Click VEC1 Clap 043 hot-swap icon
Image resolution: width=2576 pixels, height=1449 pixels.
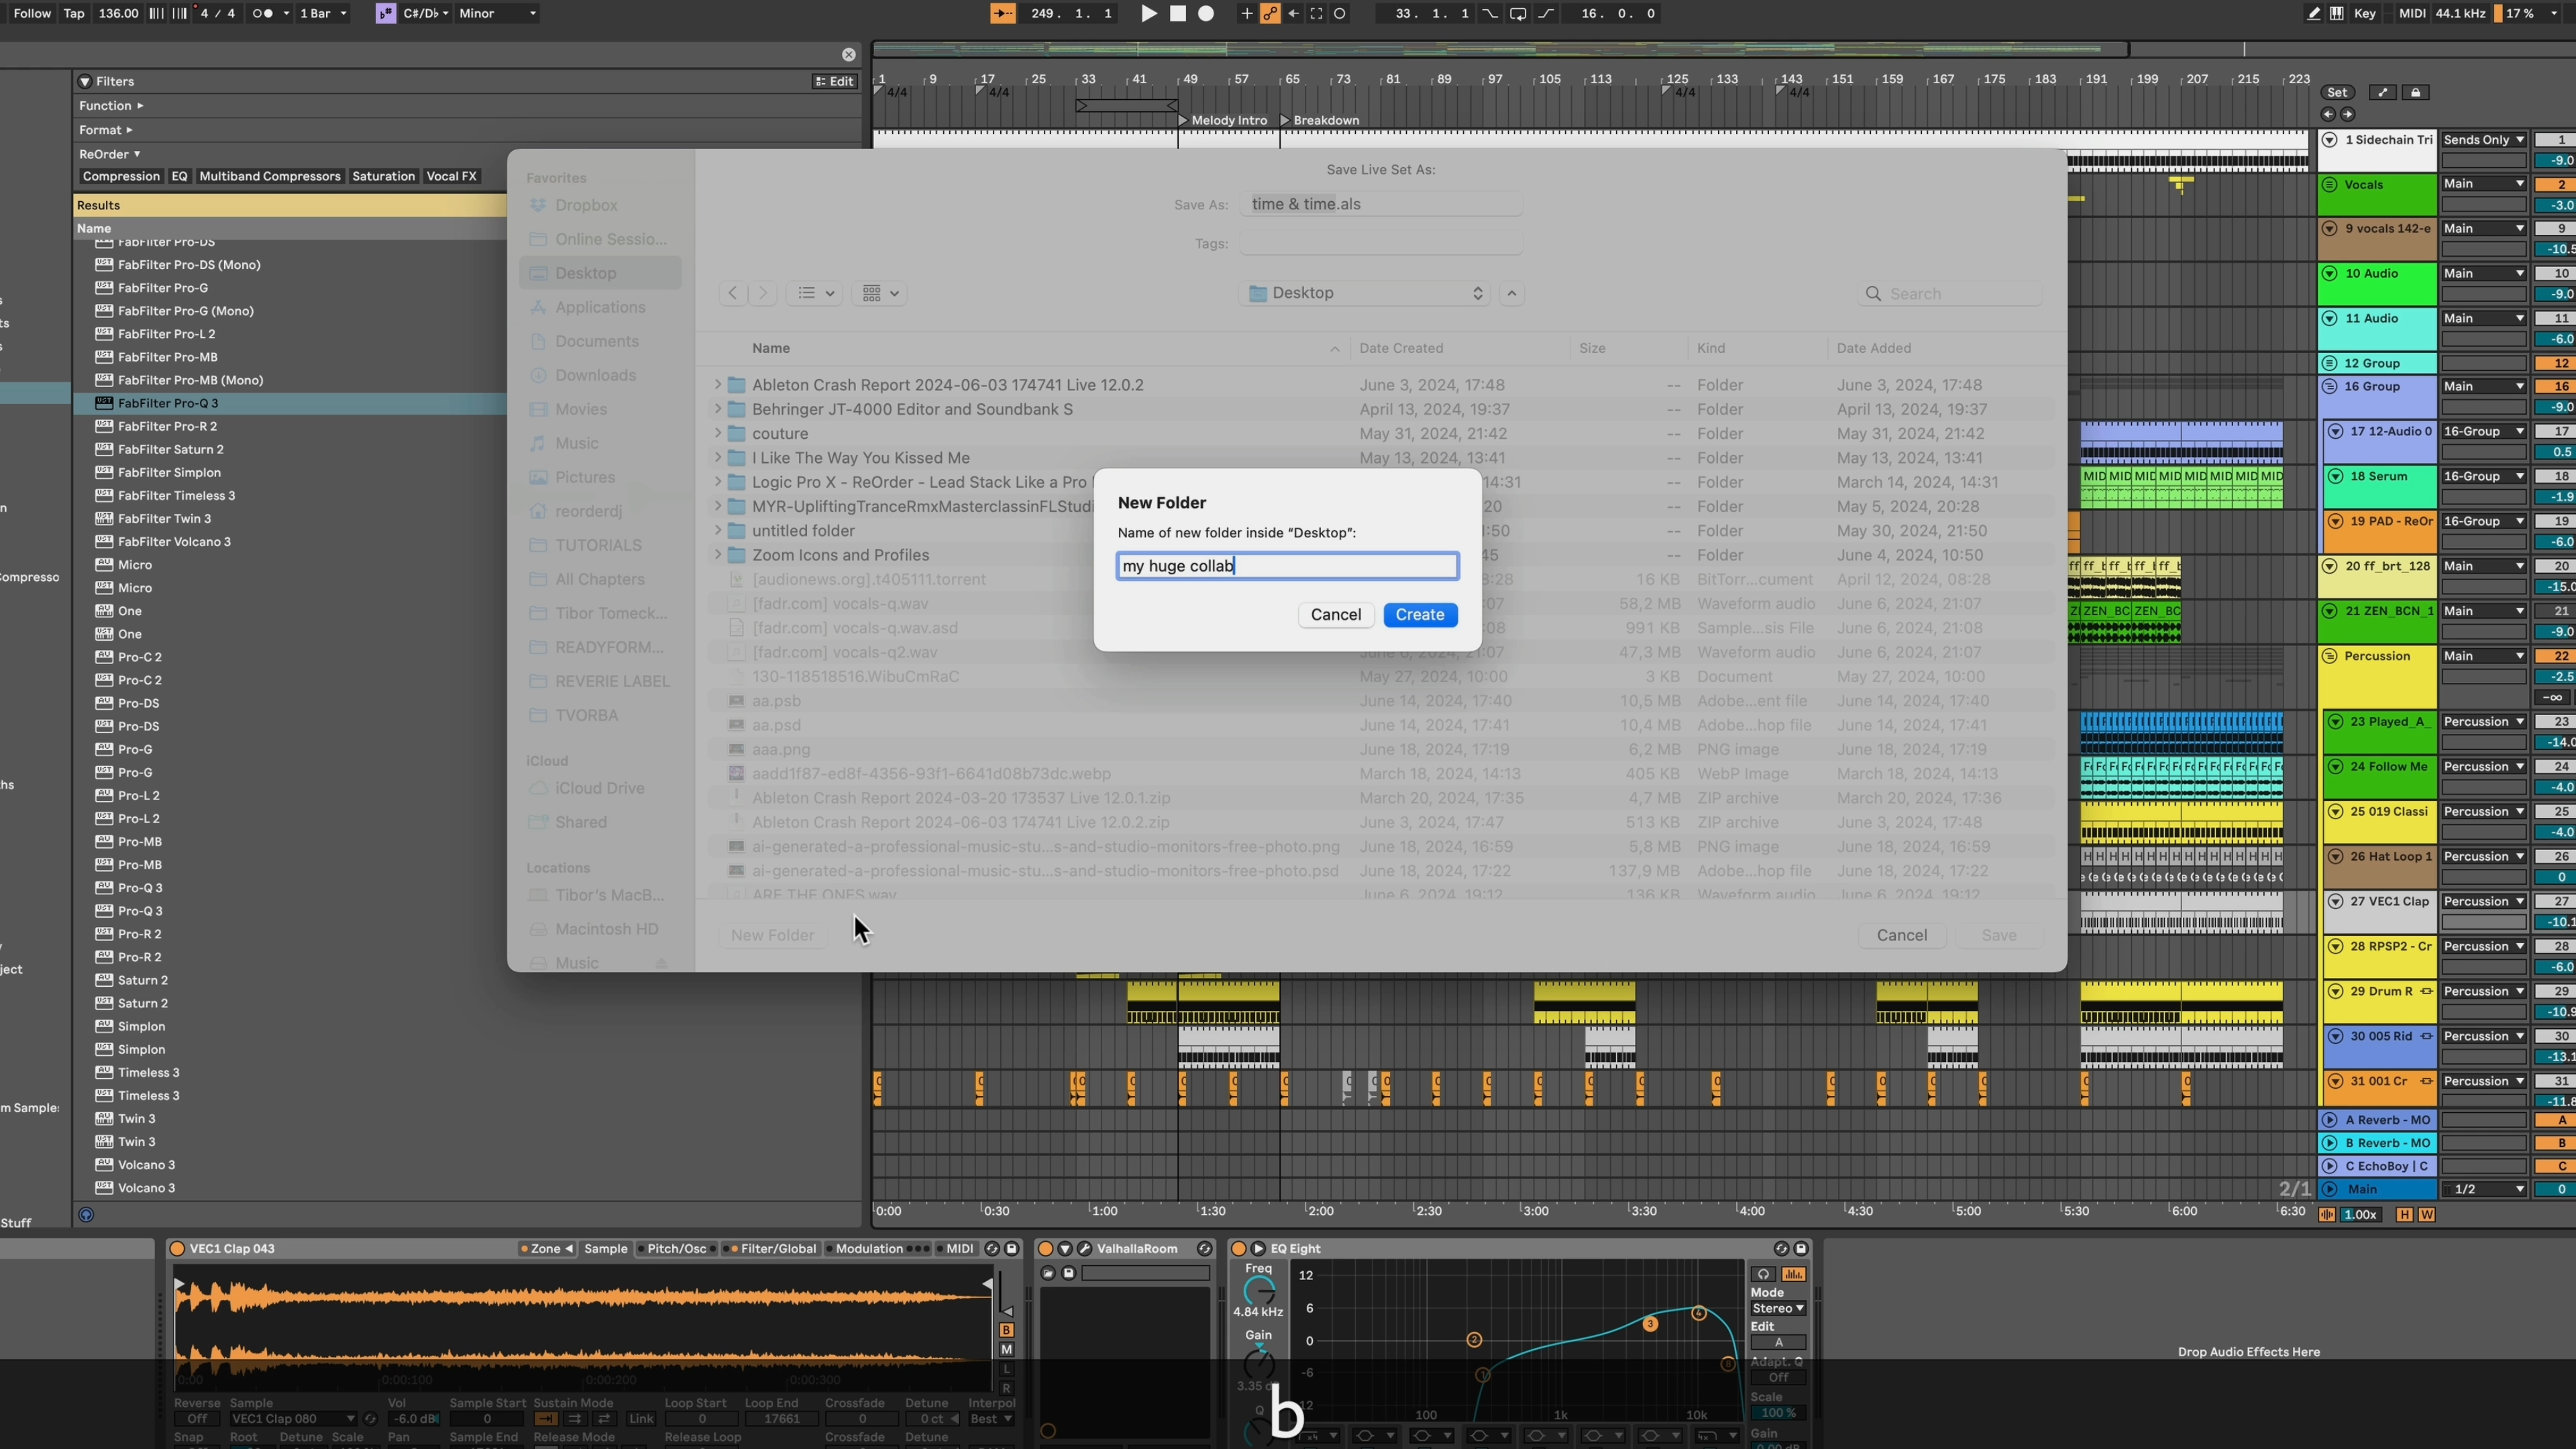992,1248
